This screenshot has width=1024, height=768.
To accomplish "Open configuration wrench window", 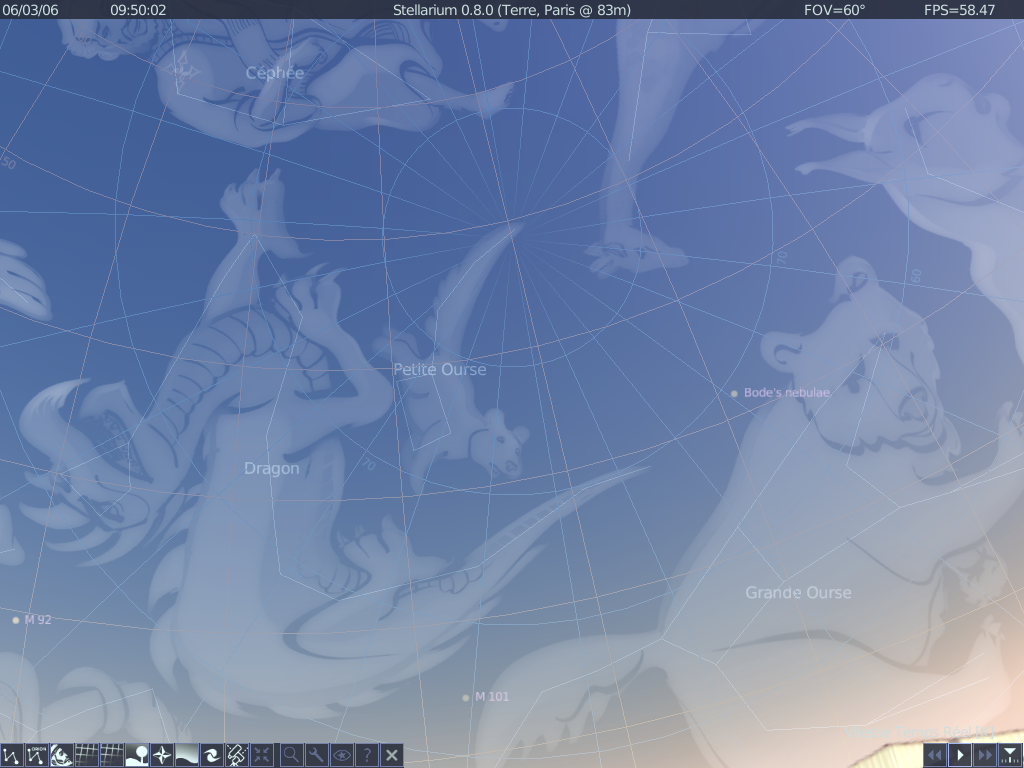I will (x=316, y=756).
